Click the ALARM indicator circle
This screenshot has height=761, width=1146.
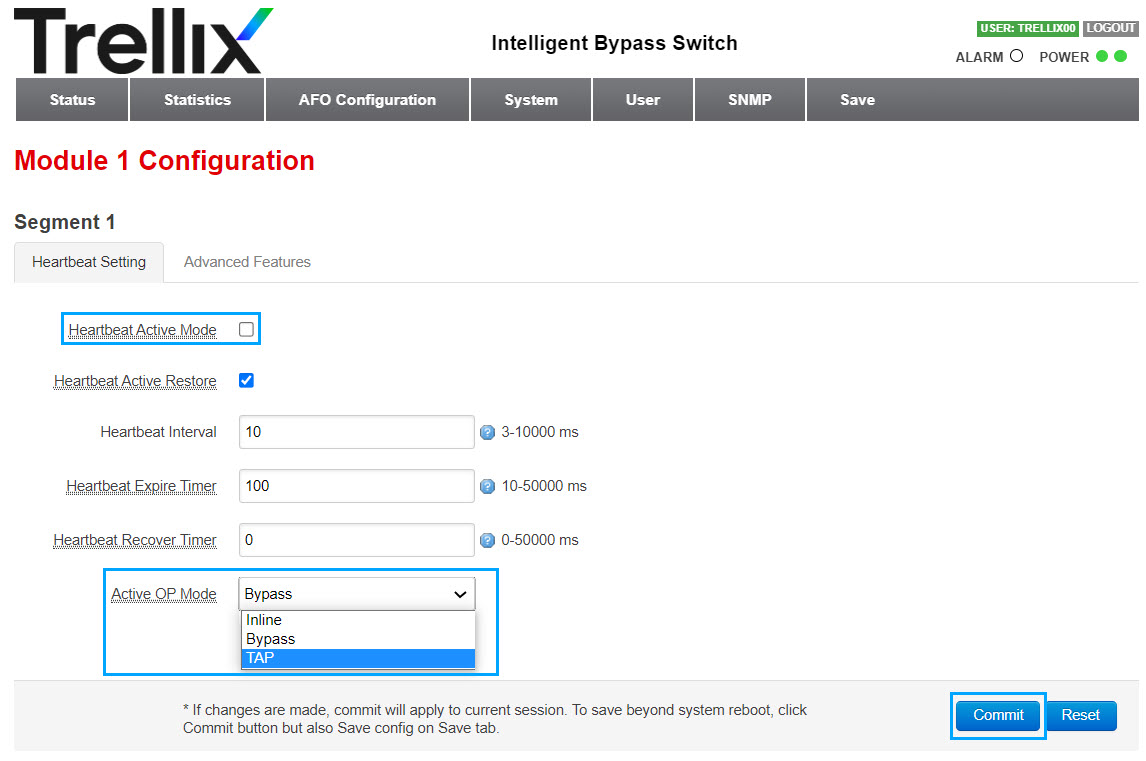tap(1016, 56)
